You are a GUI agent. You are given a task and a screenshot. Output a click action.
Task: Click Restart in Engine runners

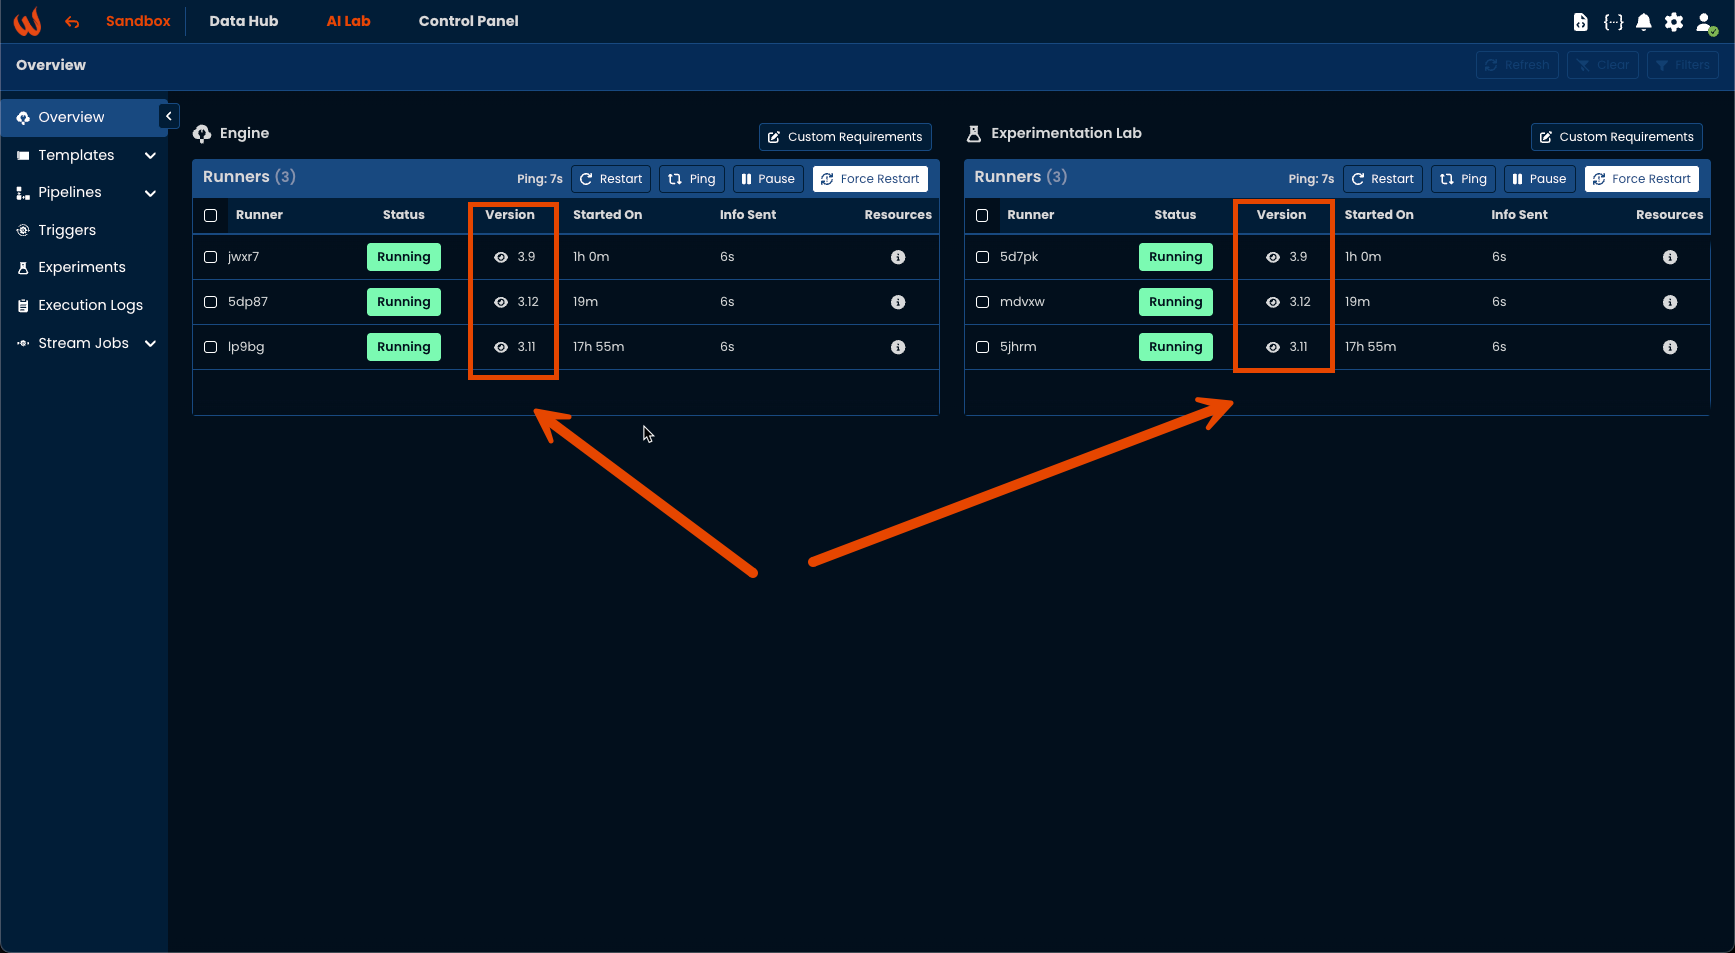coord(611,179)
